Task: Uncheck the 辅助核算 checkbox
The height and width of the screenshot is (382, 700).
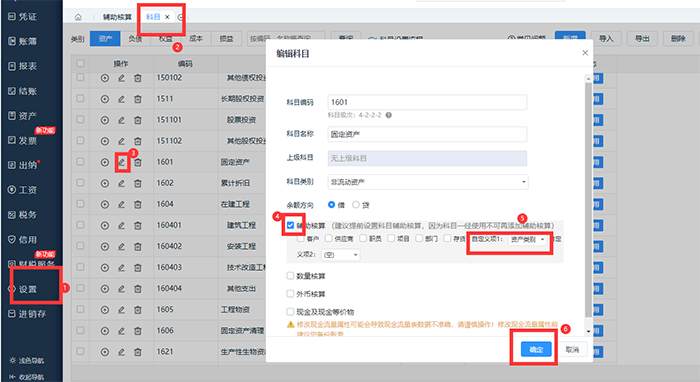Action: [291, 225]
